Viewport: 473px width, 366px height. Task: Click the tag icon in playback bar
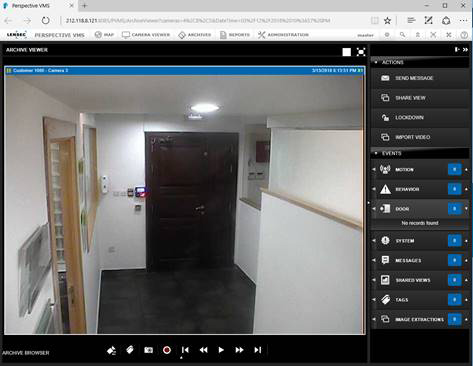click(130, 350)
